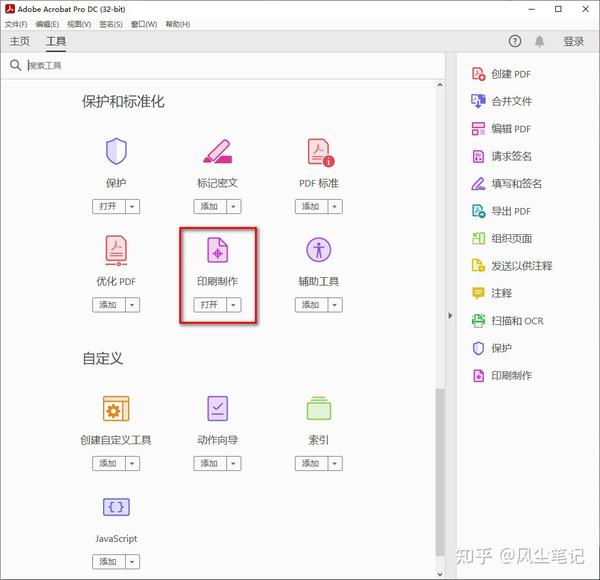Open 创建 PDF from the right sidebar
Screen dimensions: 600x580
(501, 74)
